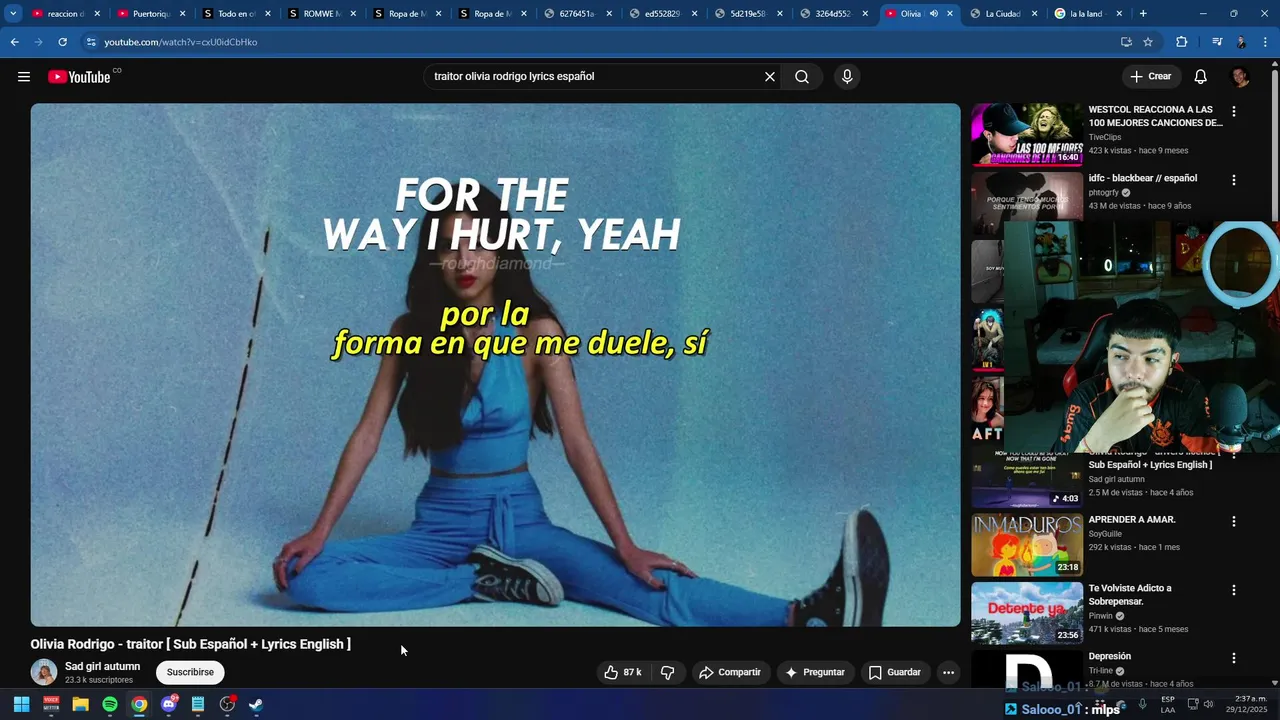Open options for idfc blackbear video

coord(1234,180)
